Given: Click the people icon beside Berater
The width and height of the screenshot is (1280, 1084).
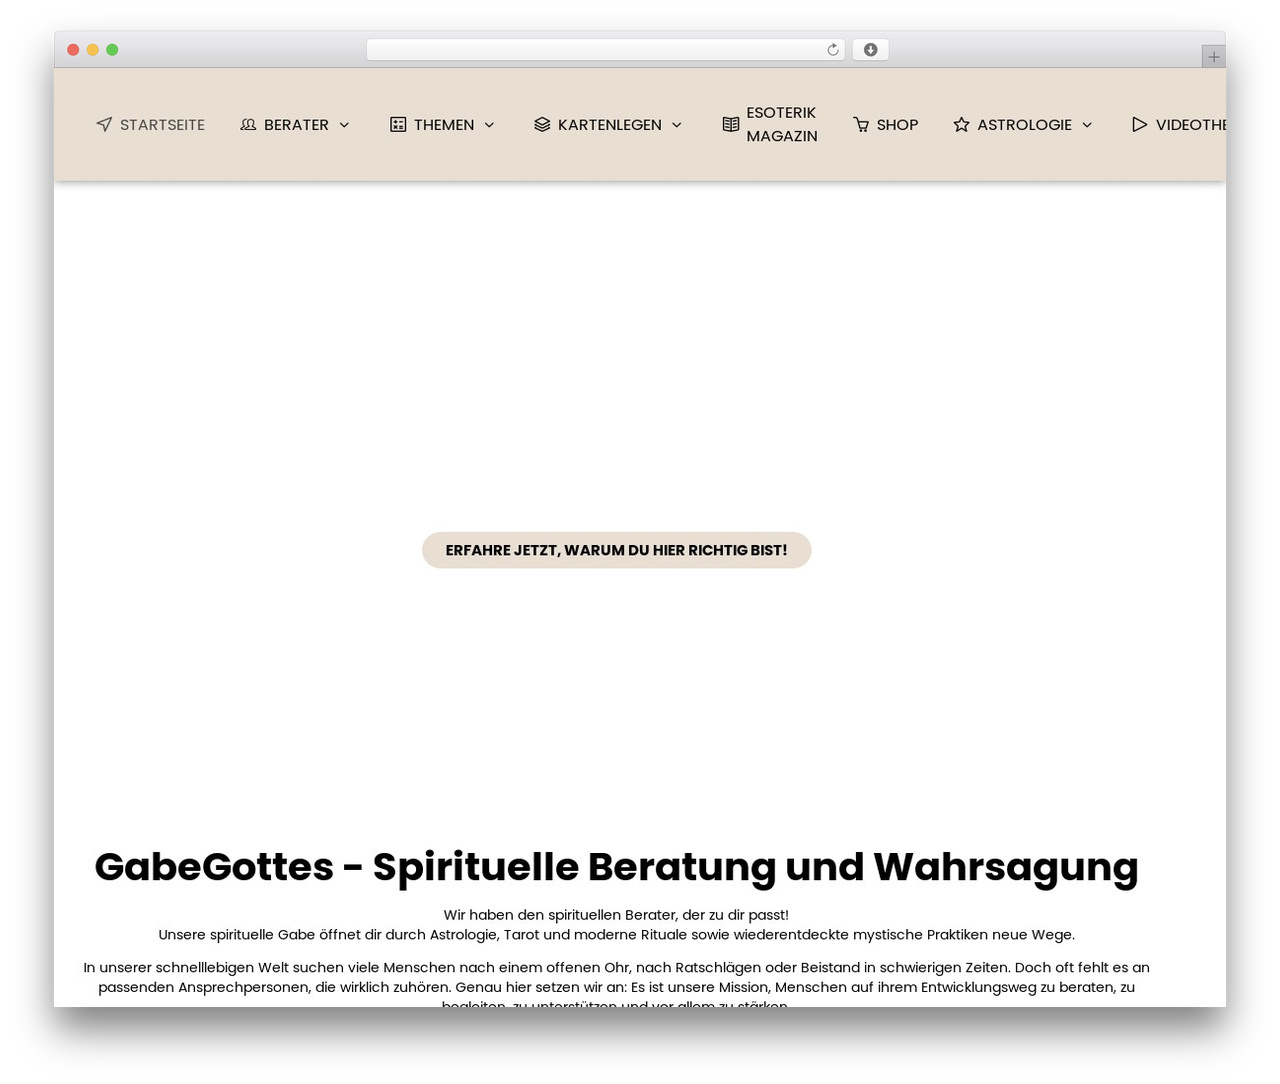Looking at the screenshot, I should point(248,124).
